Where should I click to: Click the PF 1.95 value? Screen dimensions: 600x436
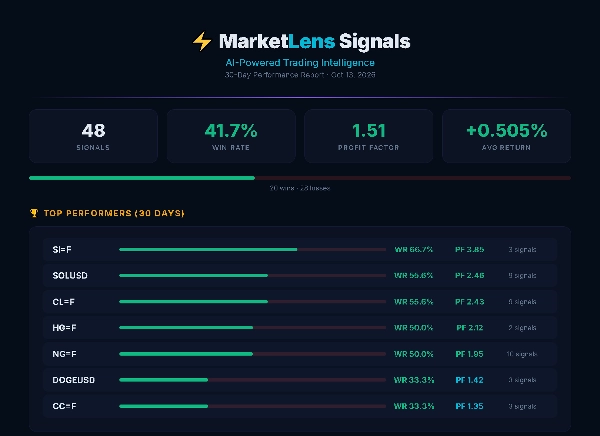470,354
